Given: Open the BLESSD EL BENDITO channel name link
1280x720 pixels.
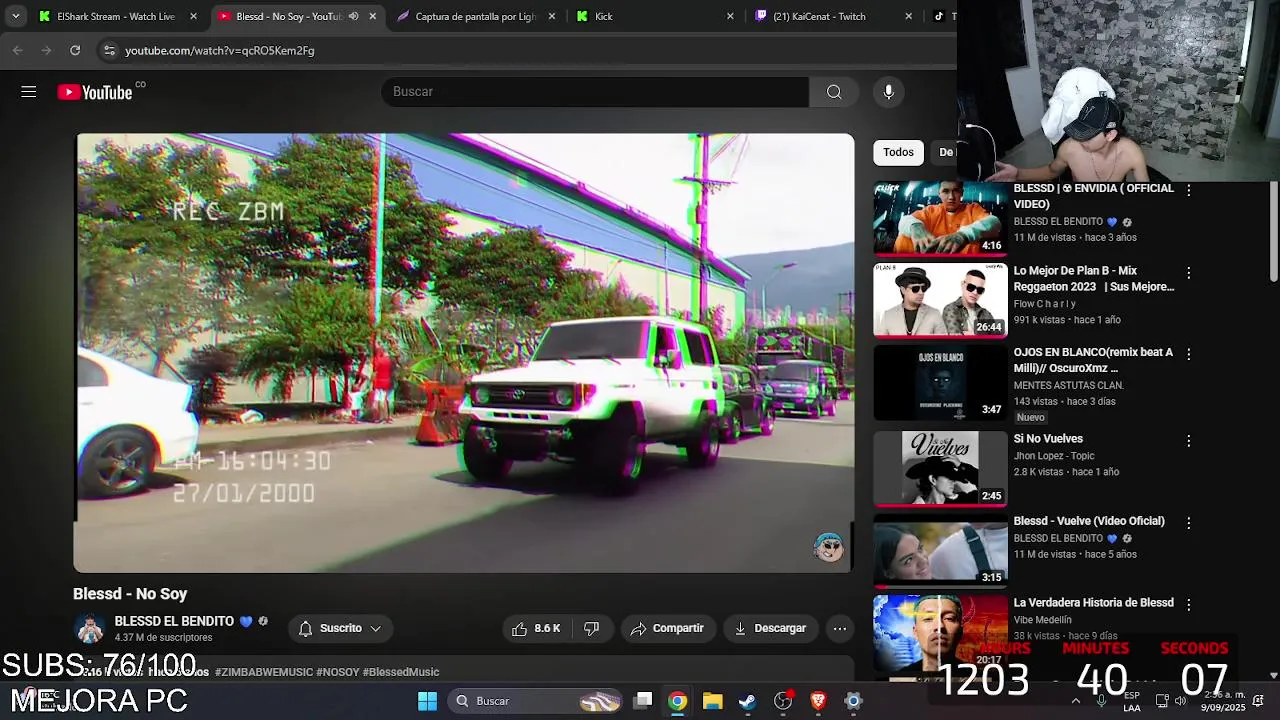Looking at the screenshot, I should (x=174, y=621).
